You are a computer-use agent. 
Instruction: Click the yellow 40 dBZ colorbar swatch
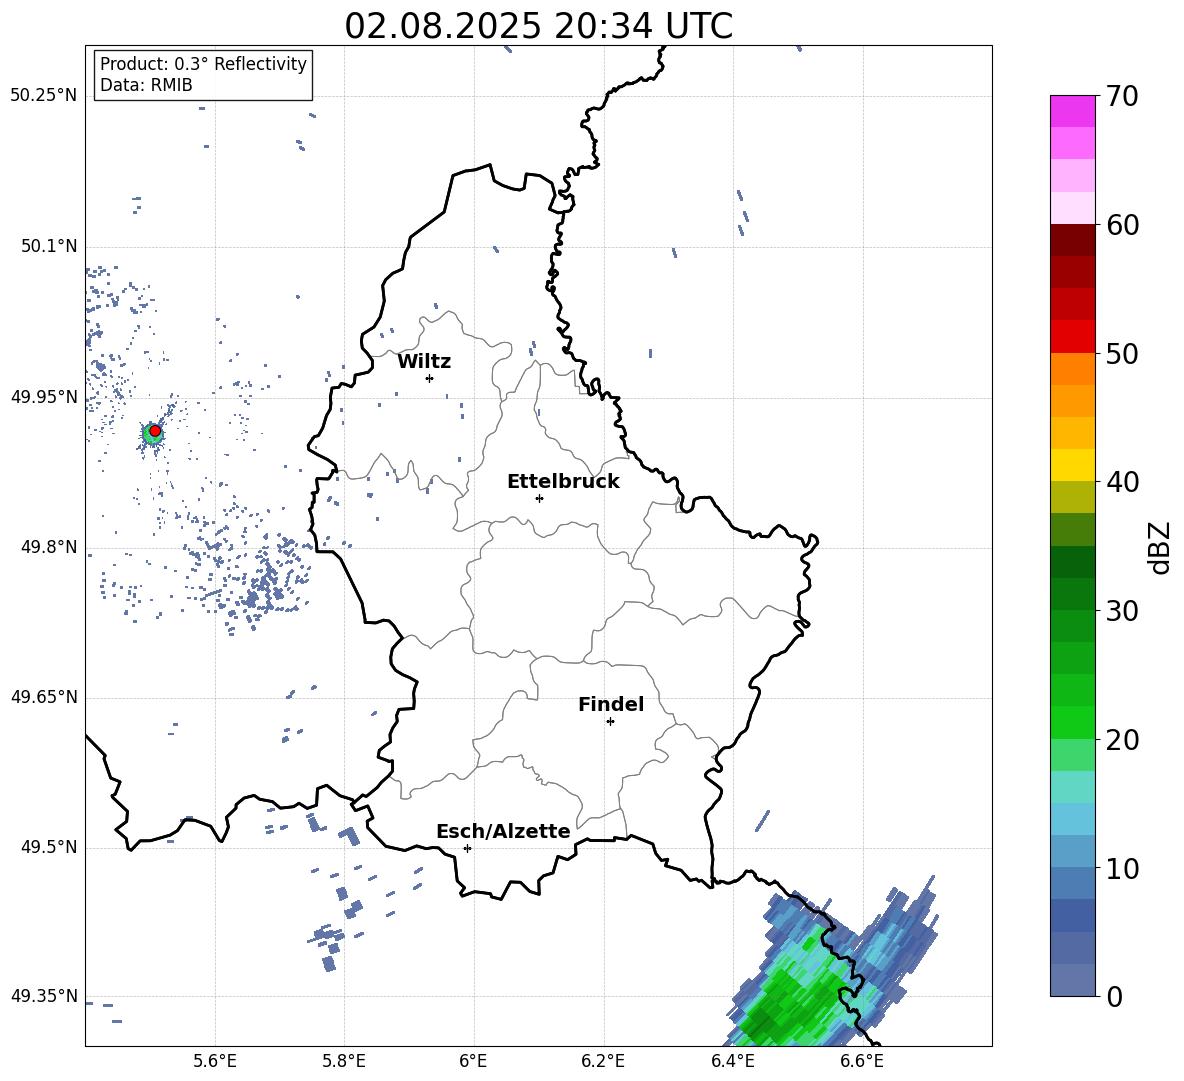[1072, 465]
